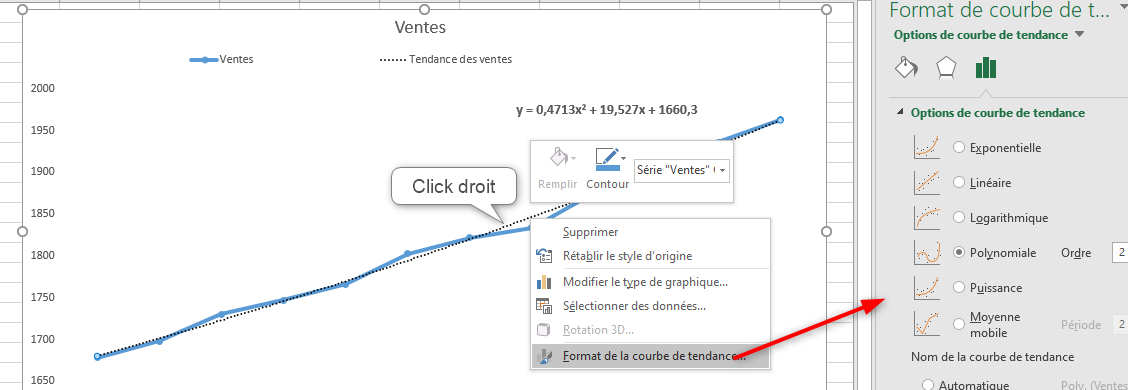Choose Modifier le type de graphique
This screenshot has height=390, width=1128.
pos(650,282)
